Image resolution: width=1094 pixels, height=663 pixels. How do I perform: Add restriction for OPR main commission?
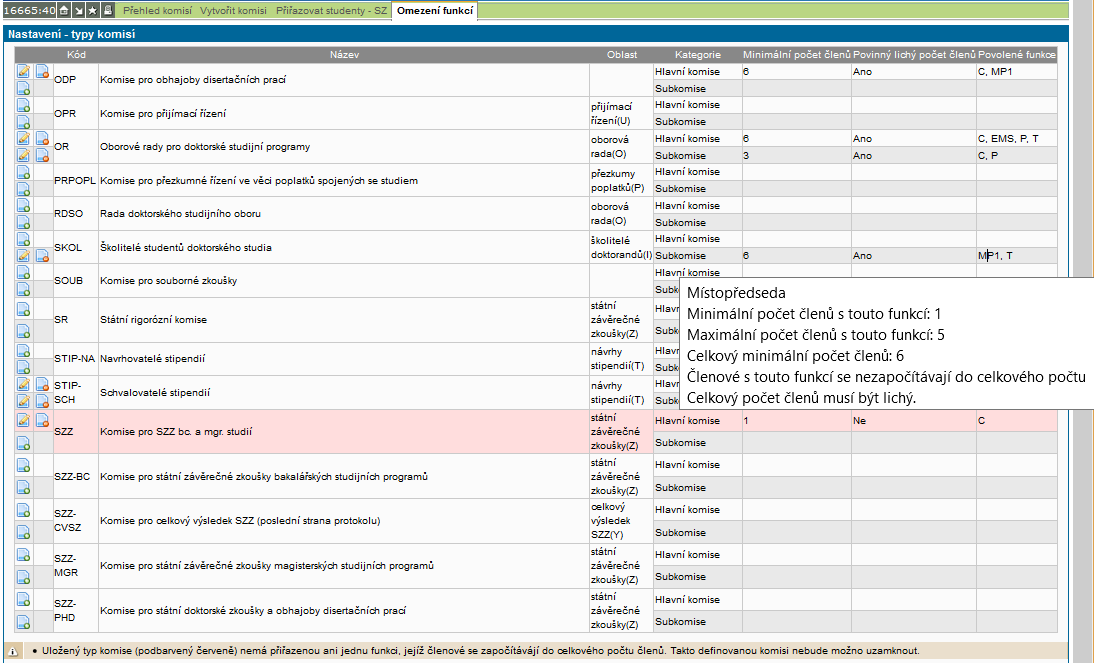pyautogui.click(x=24, y=105)
